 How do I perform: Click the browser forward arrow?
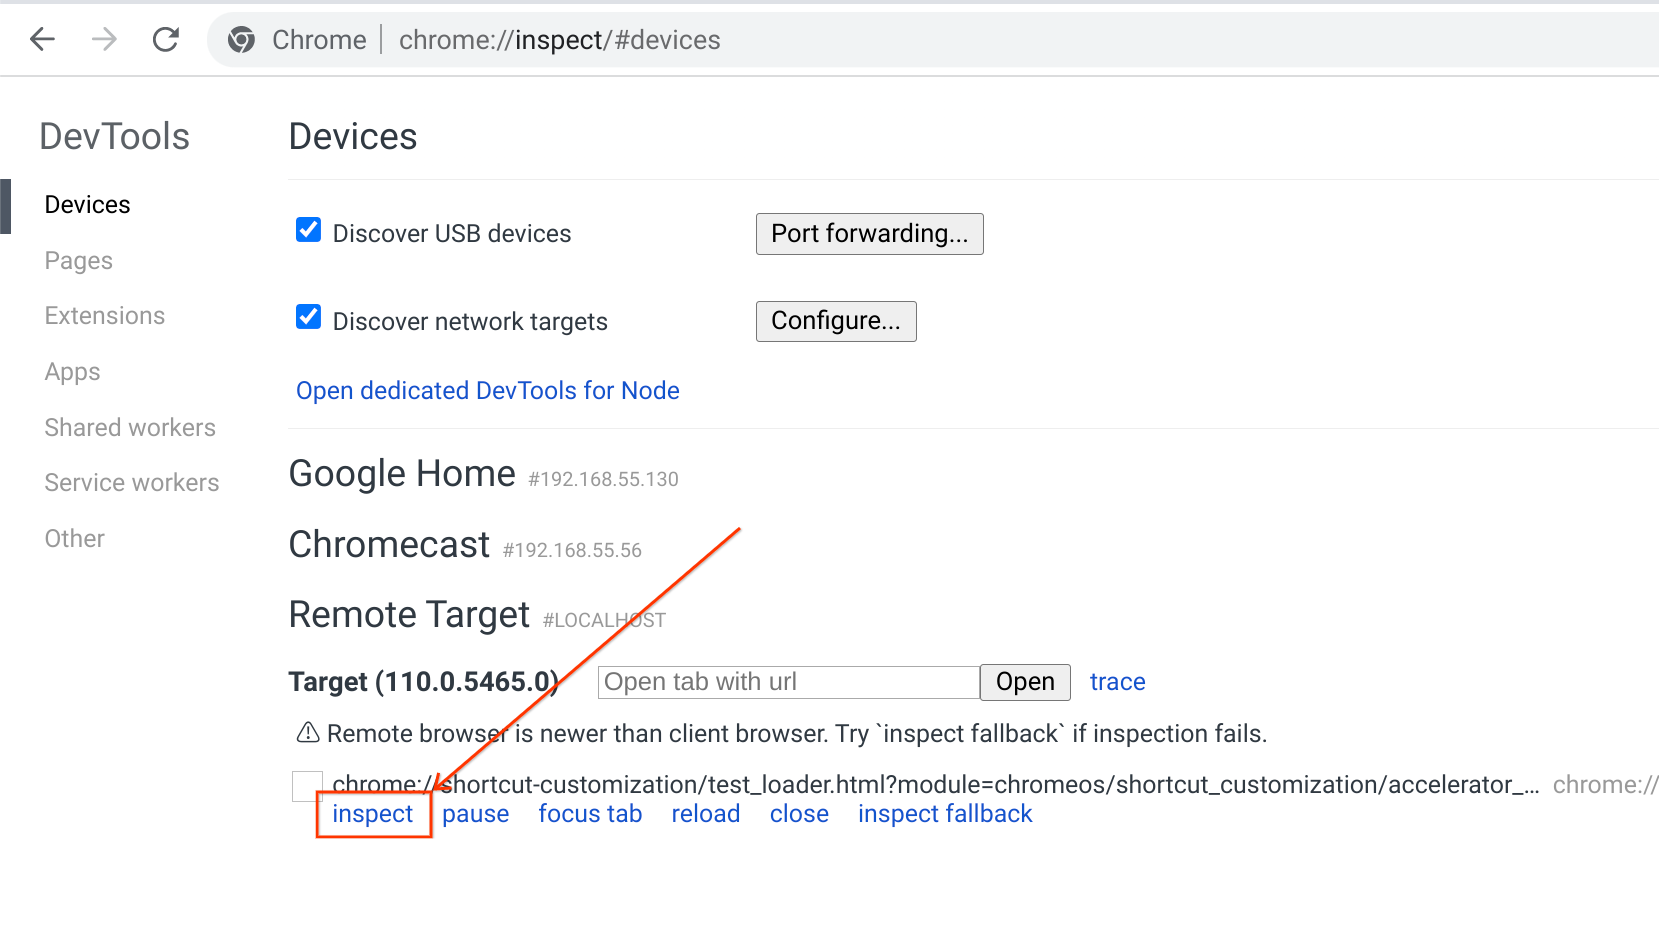click(104, 40)
